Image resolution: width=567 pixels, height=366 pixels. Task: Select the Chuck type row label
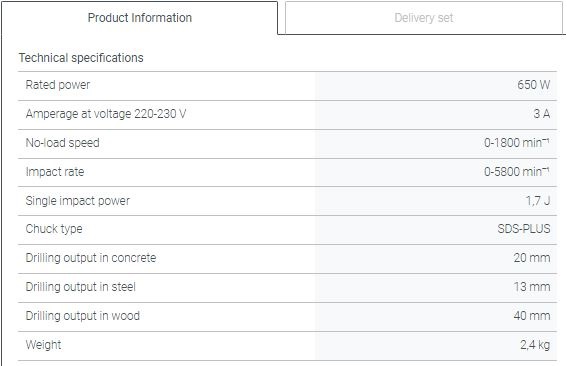pos(54,229)
